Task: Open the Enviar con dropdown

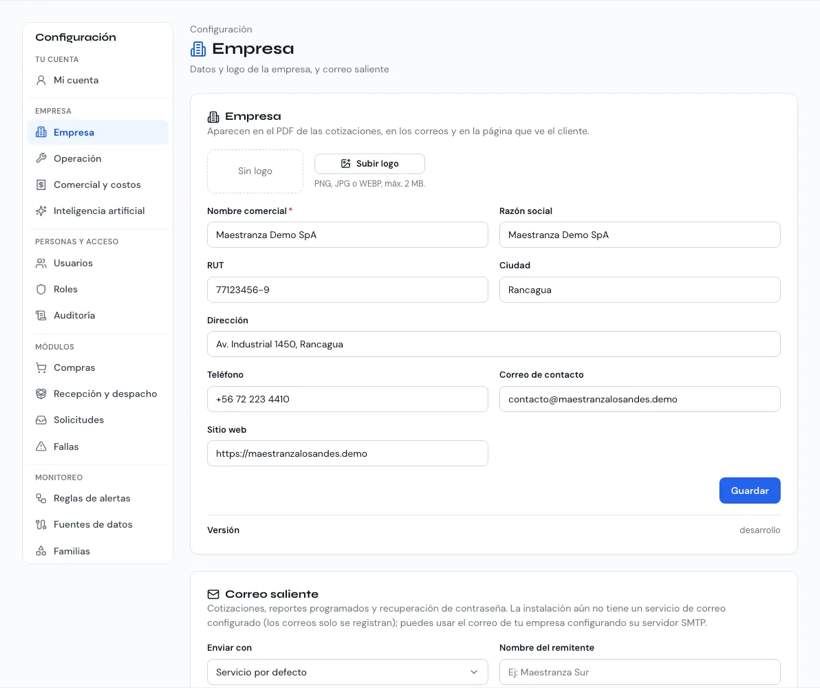Action: [347, 672]
